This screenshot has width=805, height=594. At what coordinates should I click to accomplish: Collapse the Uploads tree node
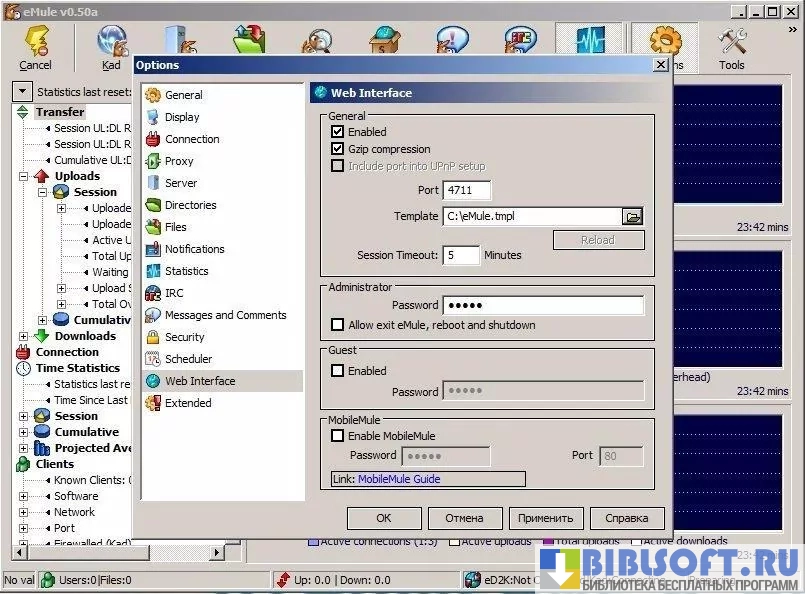coord(23,176)
